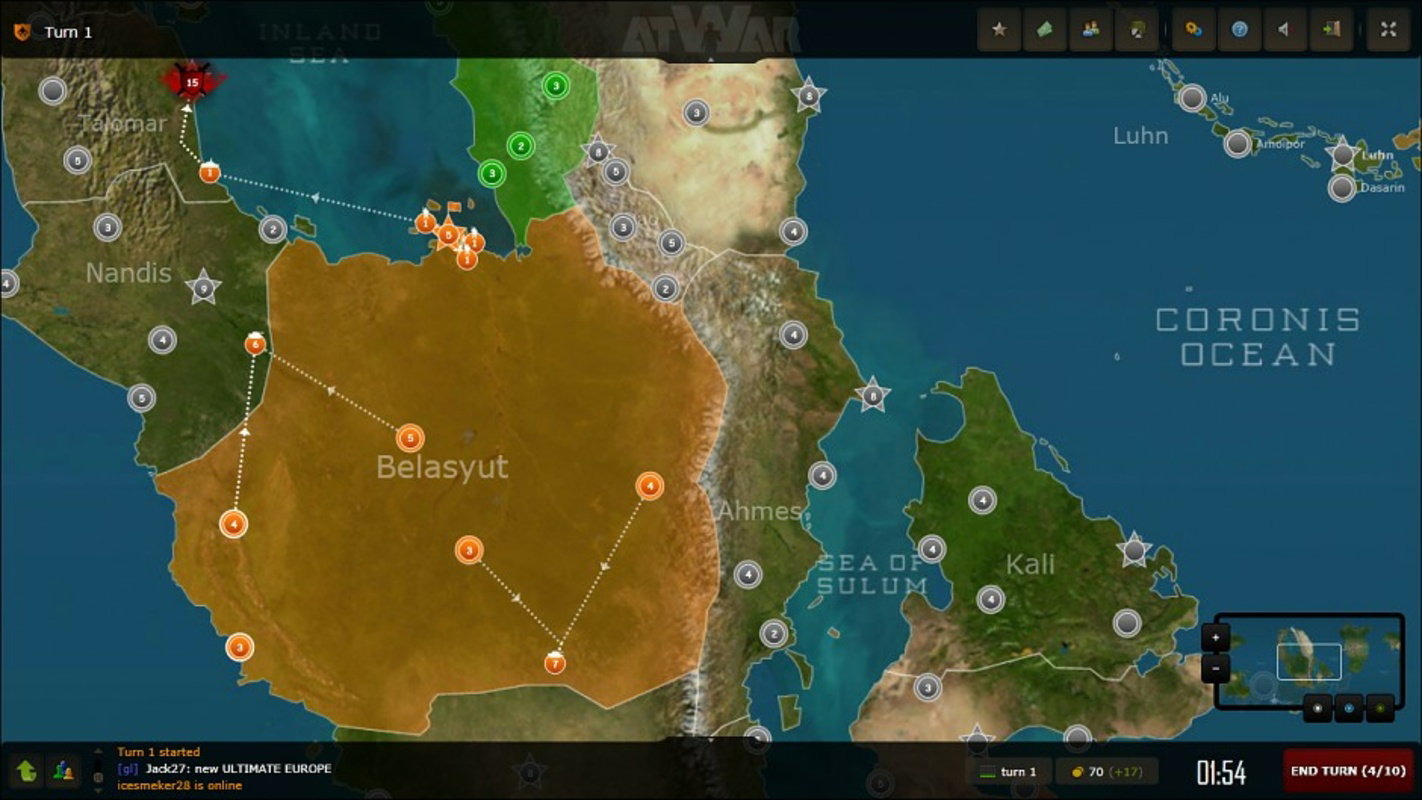Click the Nandis country label
This screenshot has width=1422, height=800.
(x=128, y=273)
